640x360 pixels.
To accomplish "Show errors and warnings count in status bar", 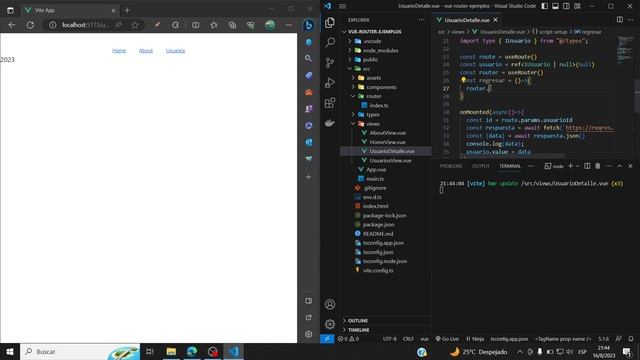I will pos(348,339).
